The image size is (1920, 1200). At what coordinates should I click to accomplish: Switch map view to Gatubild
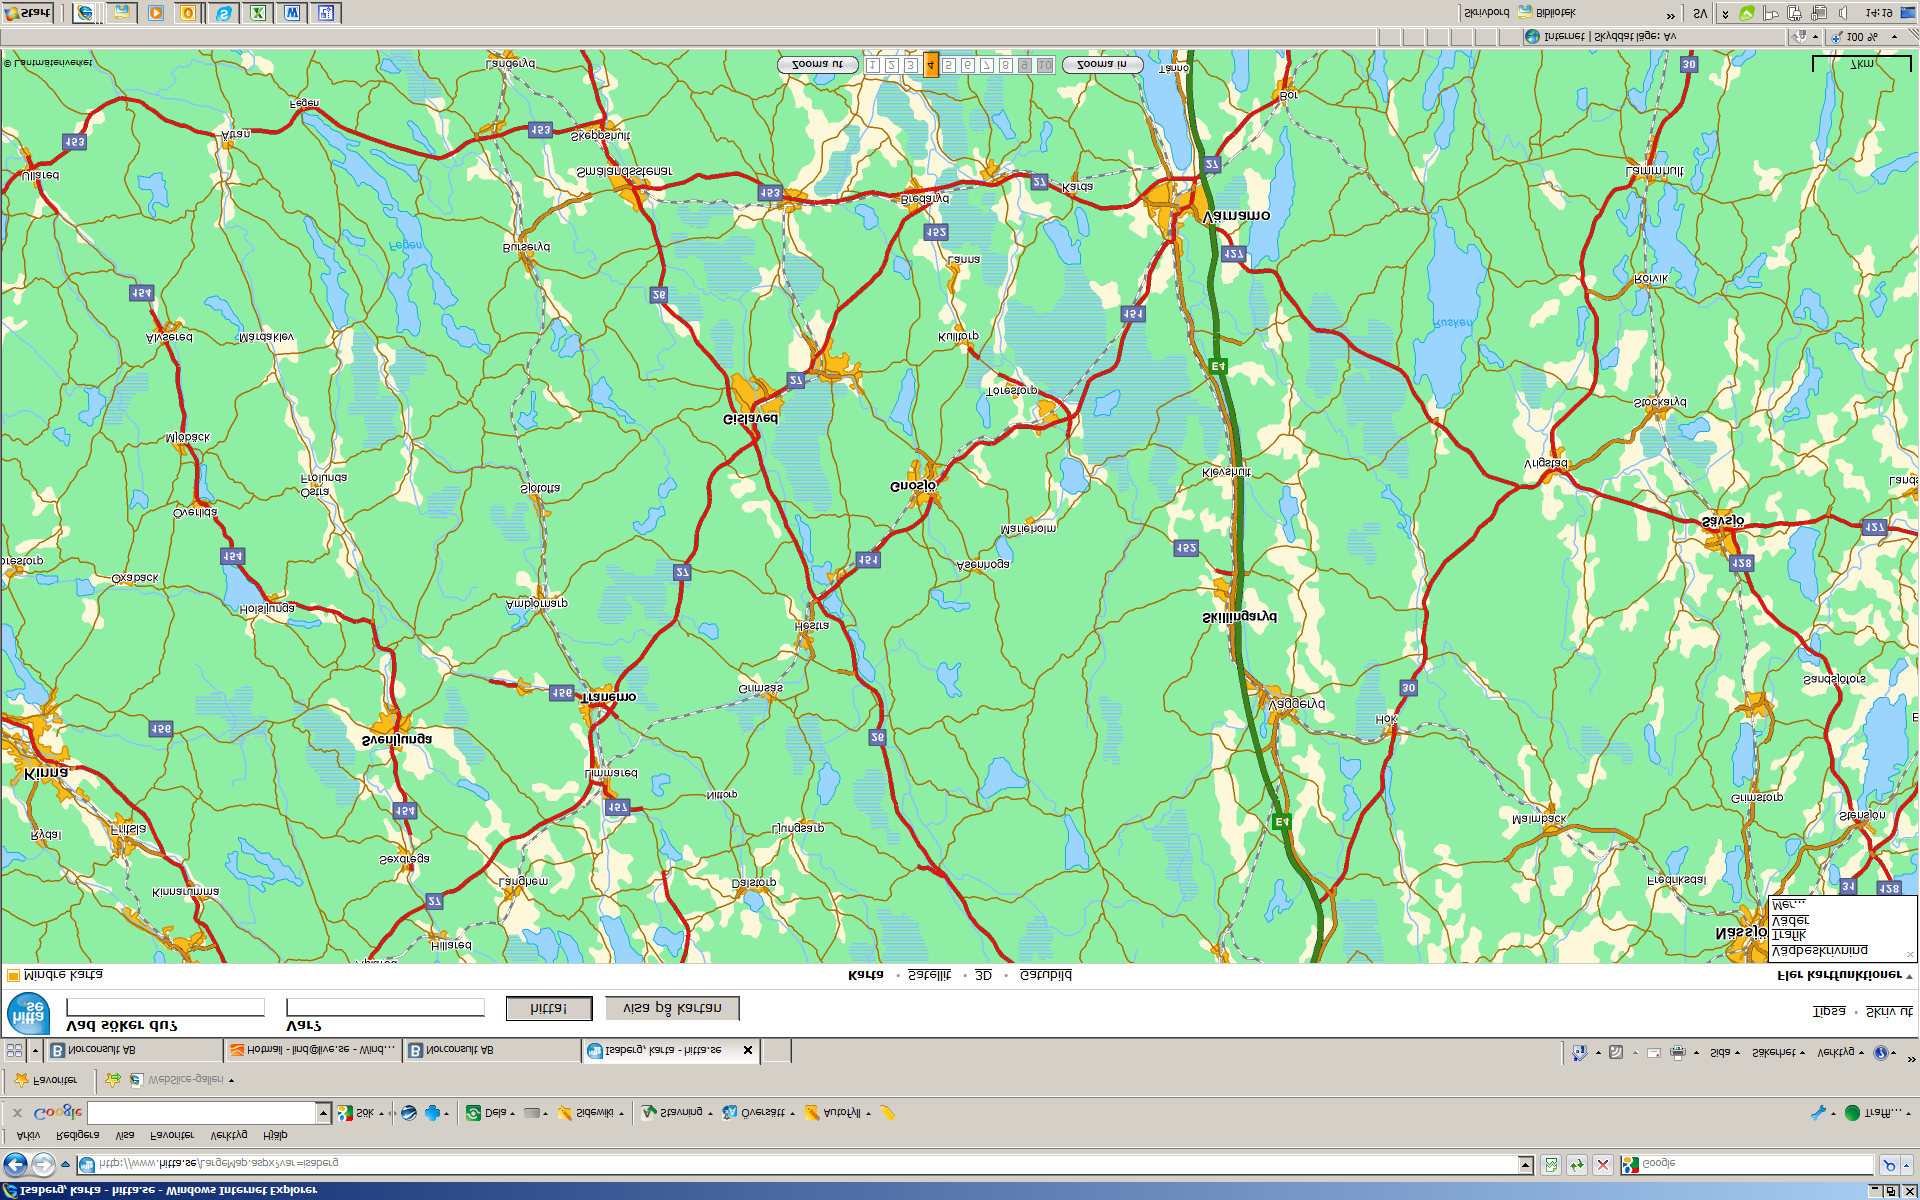(x=1045, y=975)
